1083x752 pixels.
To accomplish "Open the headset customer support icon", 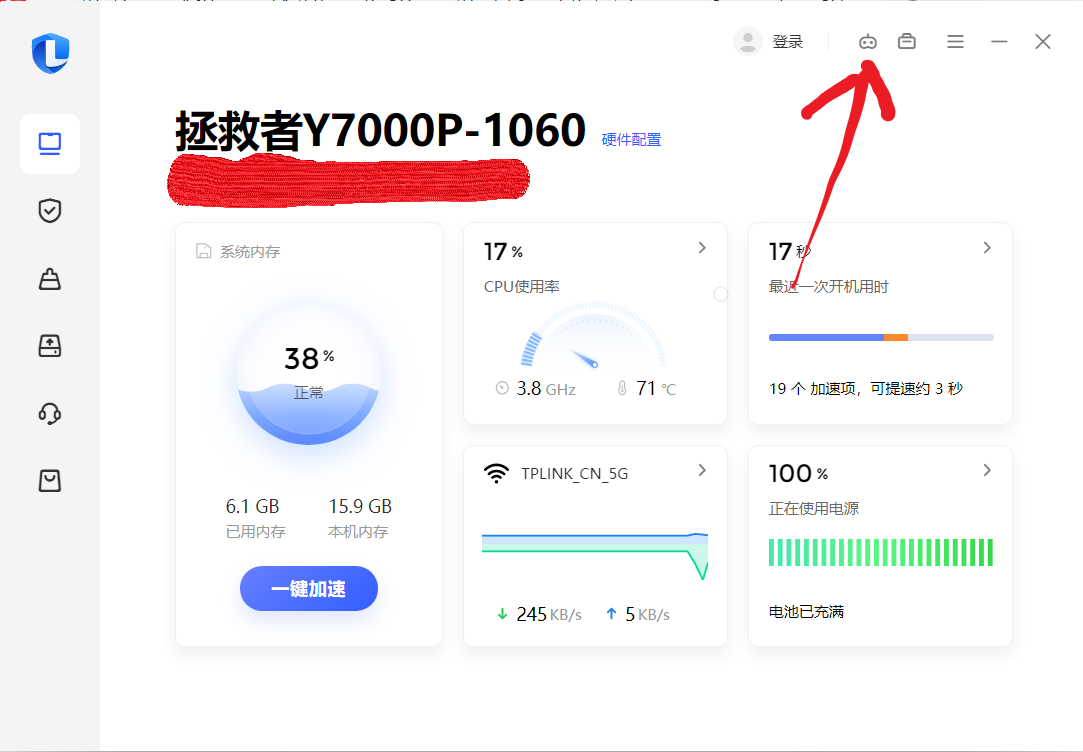I will click(50, 414).
